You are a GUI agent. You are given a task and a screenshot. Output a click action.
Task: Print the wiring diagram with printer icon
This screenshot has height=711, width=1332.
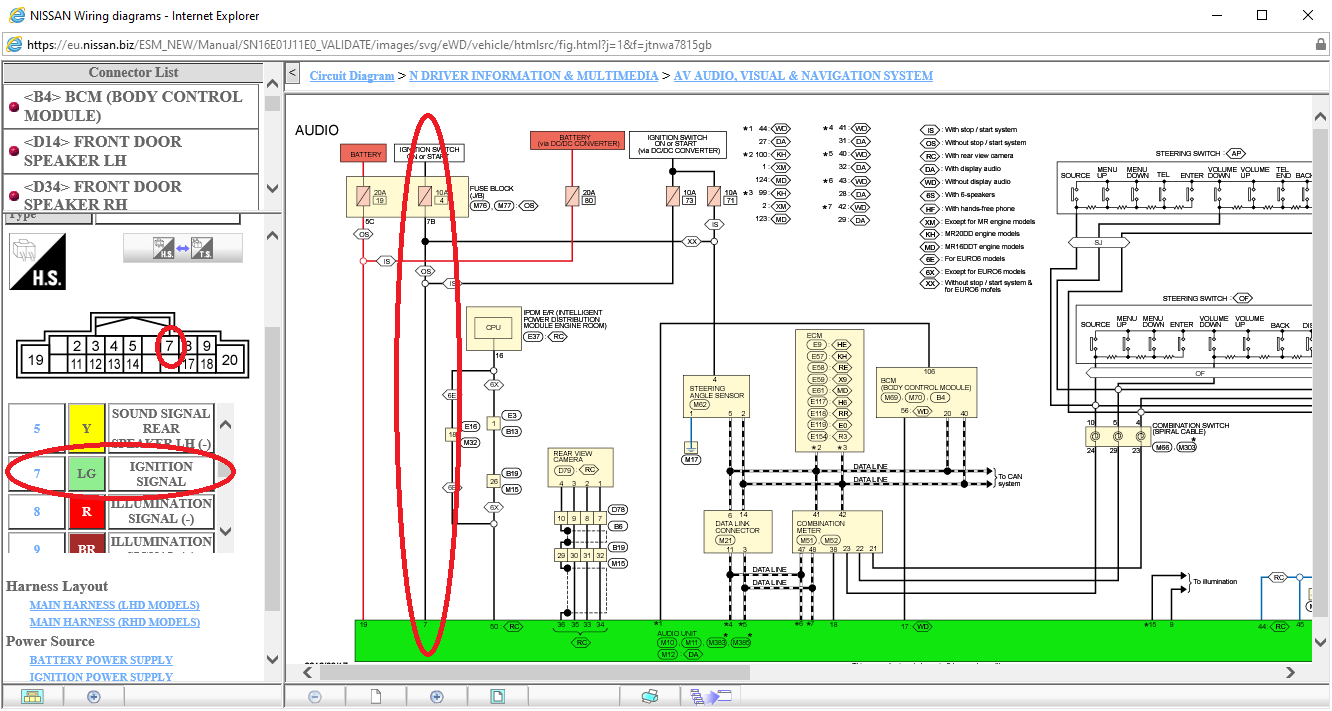[650, 696]
